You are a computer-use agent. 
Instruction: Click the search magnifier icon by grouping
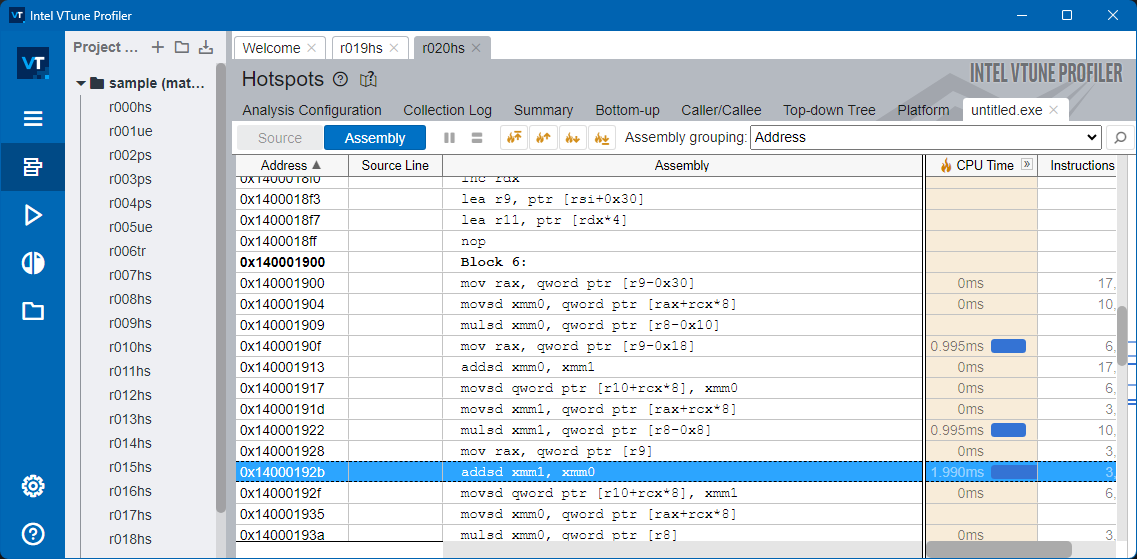1120,138
